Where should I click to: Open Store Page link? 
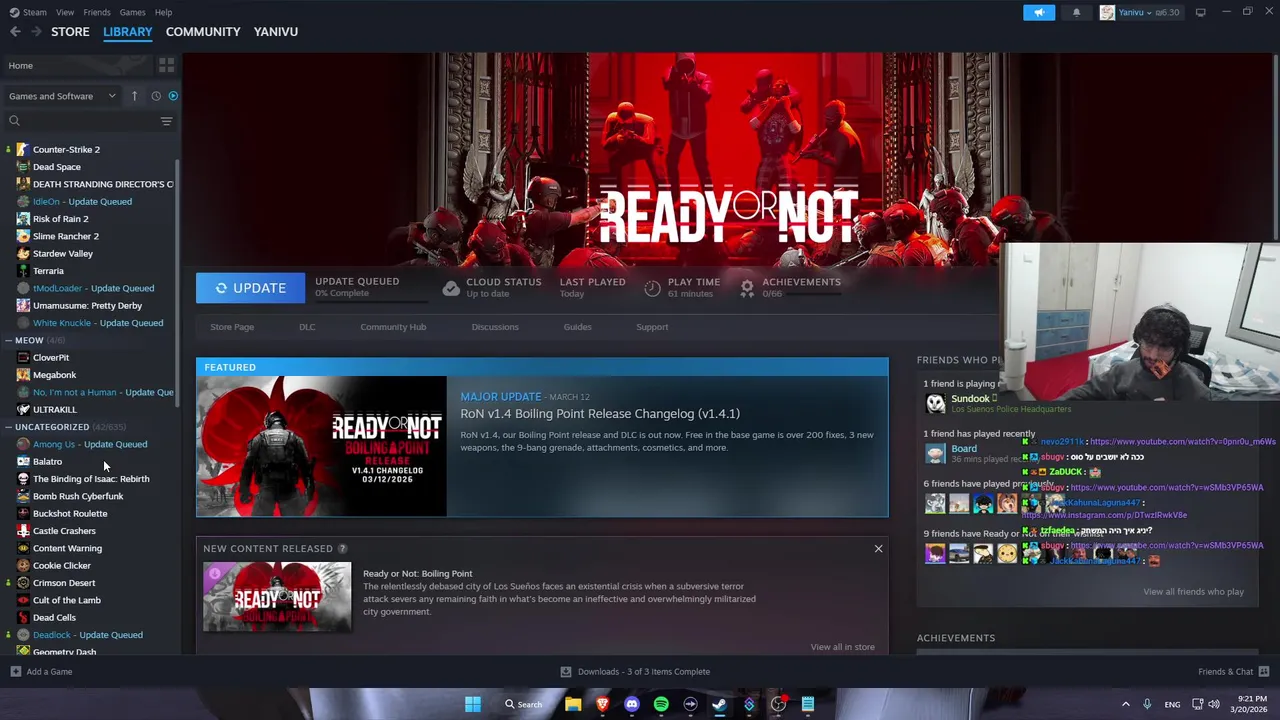[x=232, y=327]
